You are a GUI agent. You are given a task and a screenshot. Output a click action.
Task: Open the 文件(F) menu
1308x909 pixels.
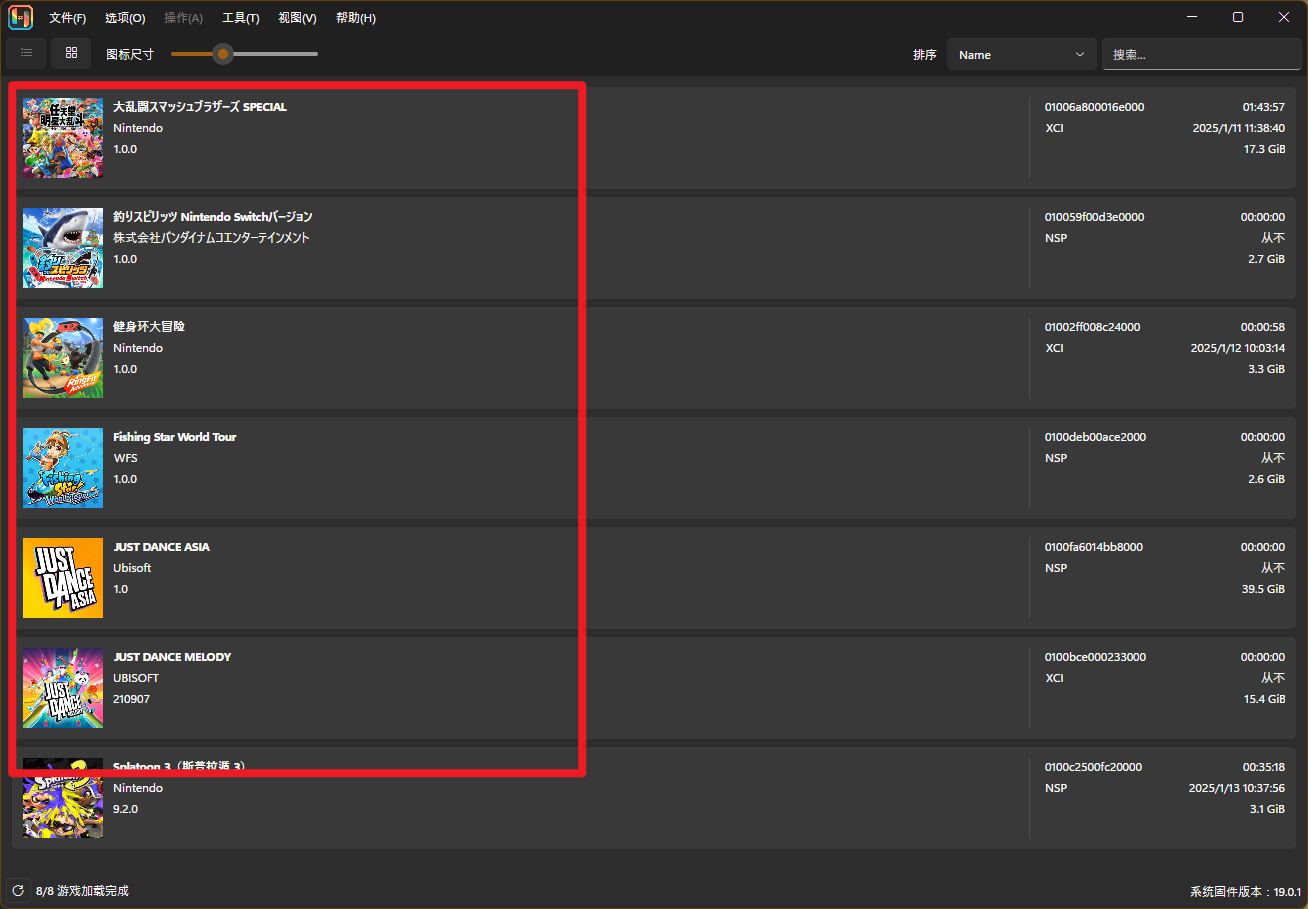(x=68, y=18)
